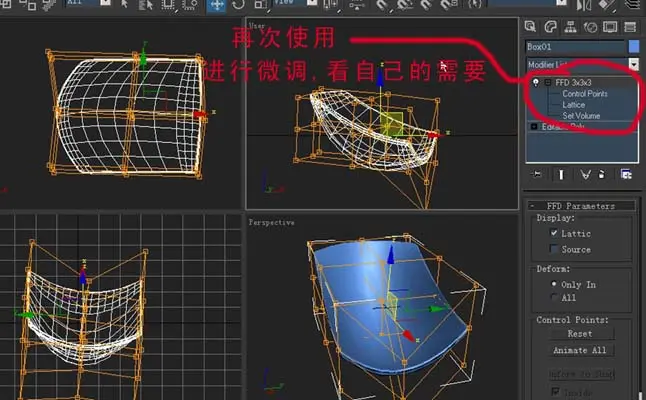Open the Display panel tab
Screen dimensions: 646x400
pos(610,27)
